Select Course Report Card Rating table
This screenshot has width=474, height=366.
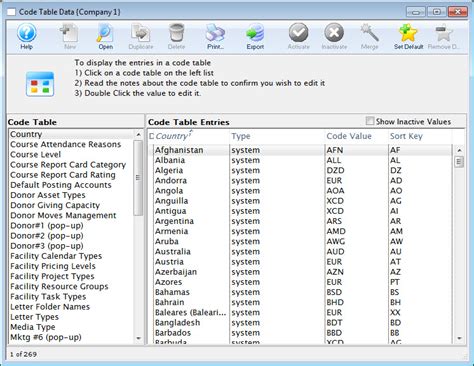coord(71,175)
